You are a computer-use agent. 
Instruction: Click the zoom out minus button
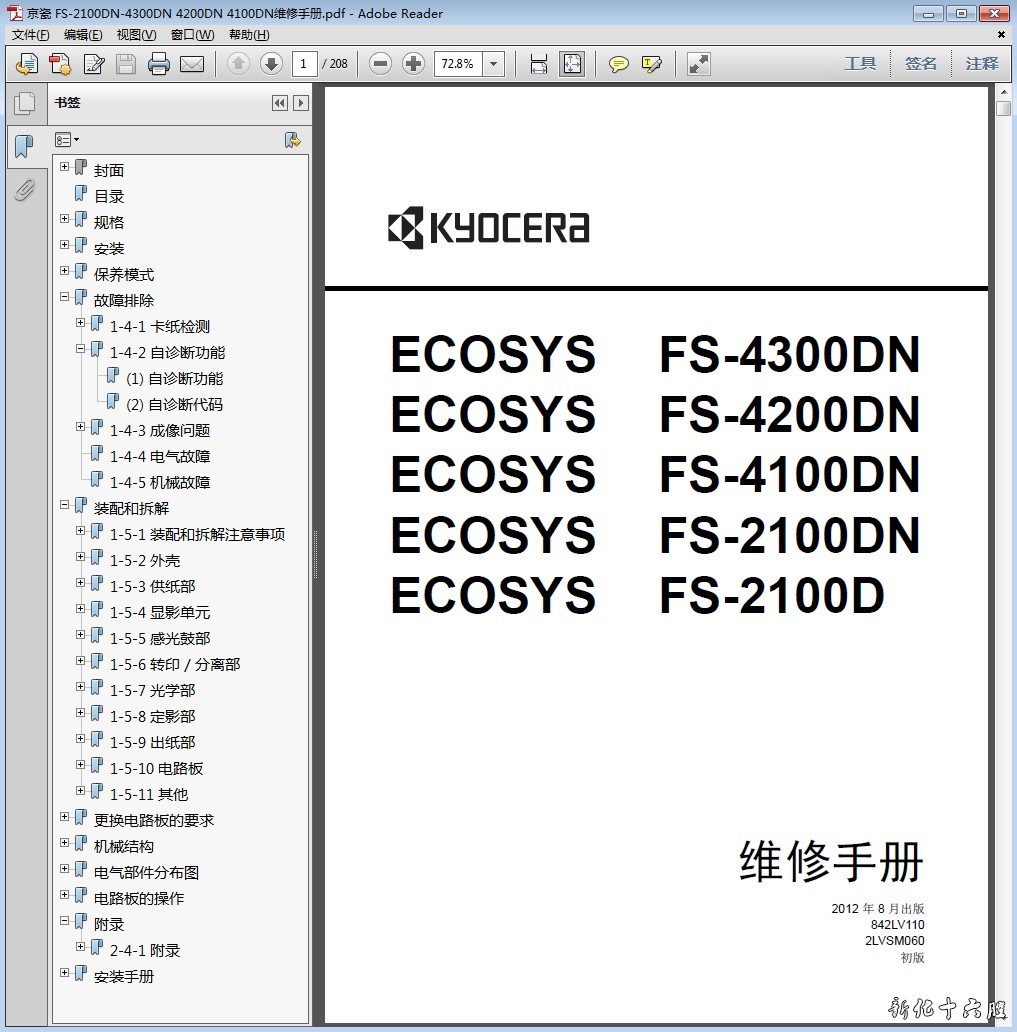(x=380, y=64)
